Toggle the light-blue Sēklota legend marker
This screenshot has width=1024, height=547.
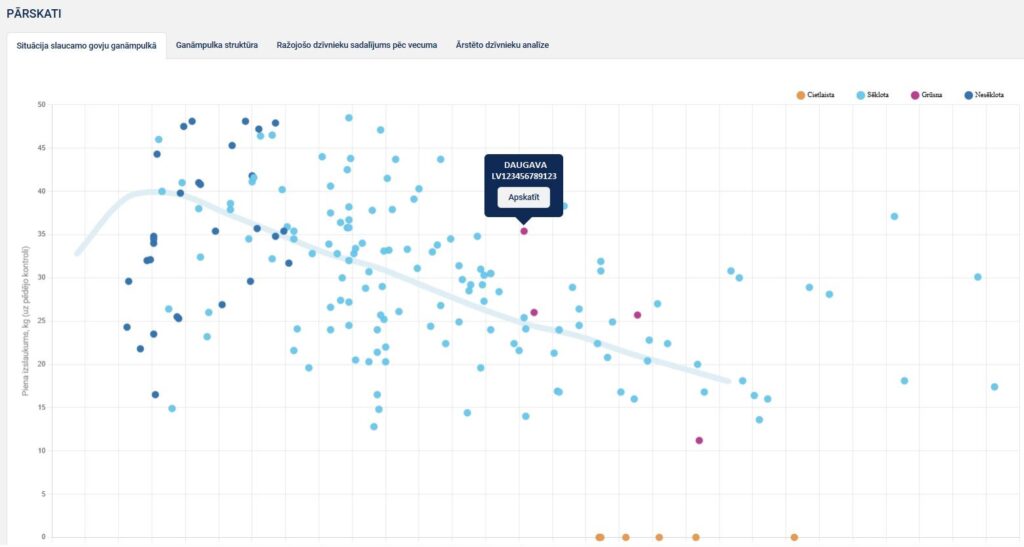(860, 95)
